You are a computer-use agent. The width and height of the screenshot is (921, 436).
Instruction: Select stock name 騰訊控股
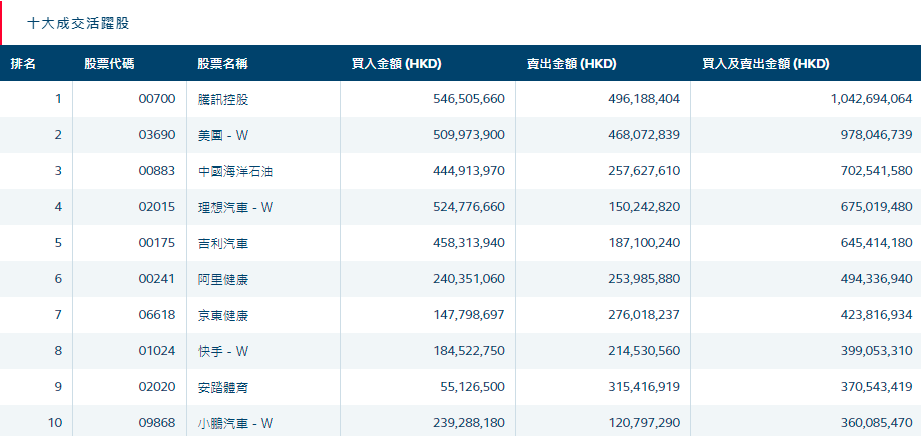pos(223,99)
